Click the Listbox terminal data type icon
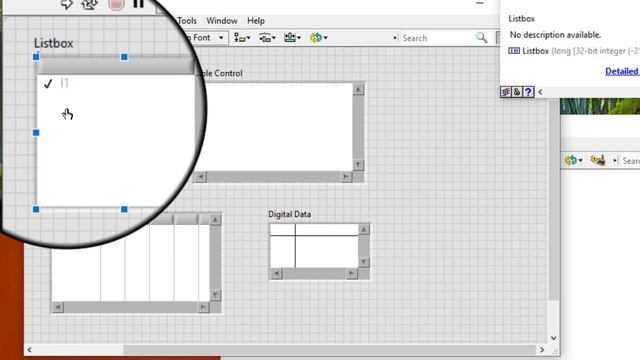This screenshot has width=640, height=360. tap(514, 51)
